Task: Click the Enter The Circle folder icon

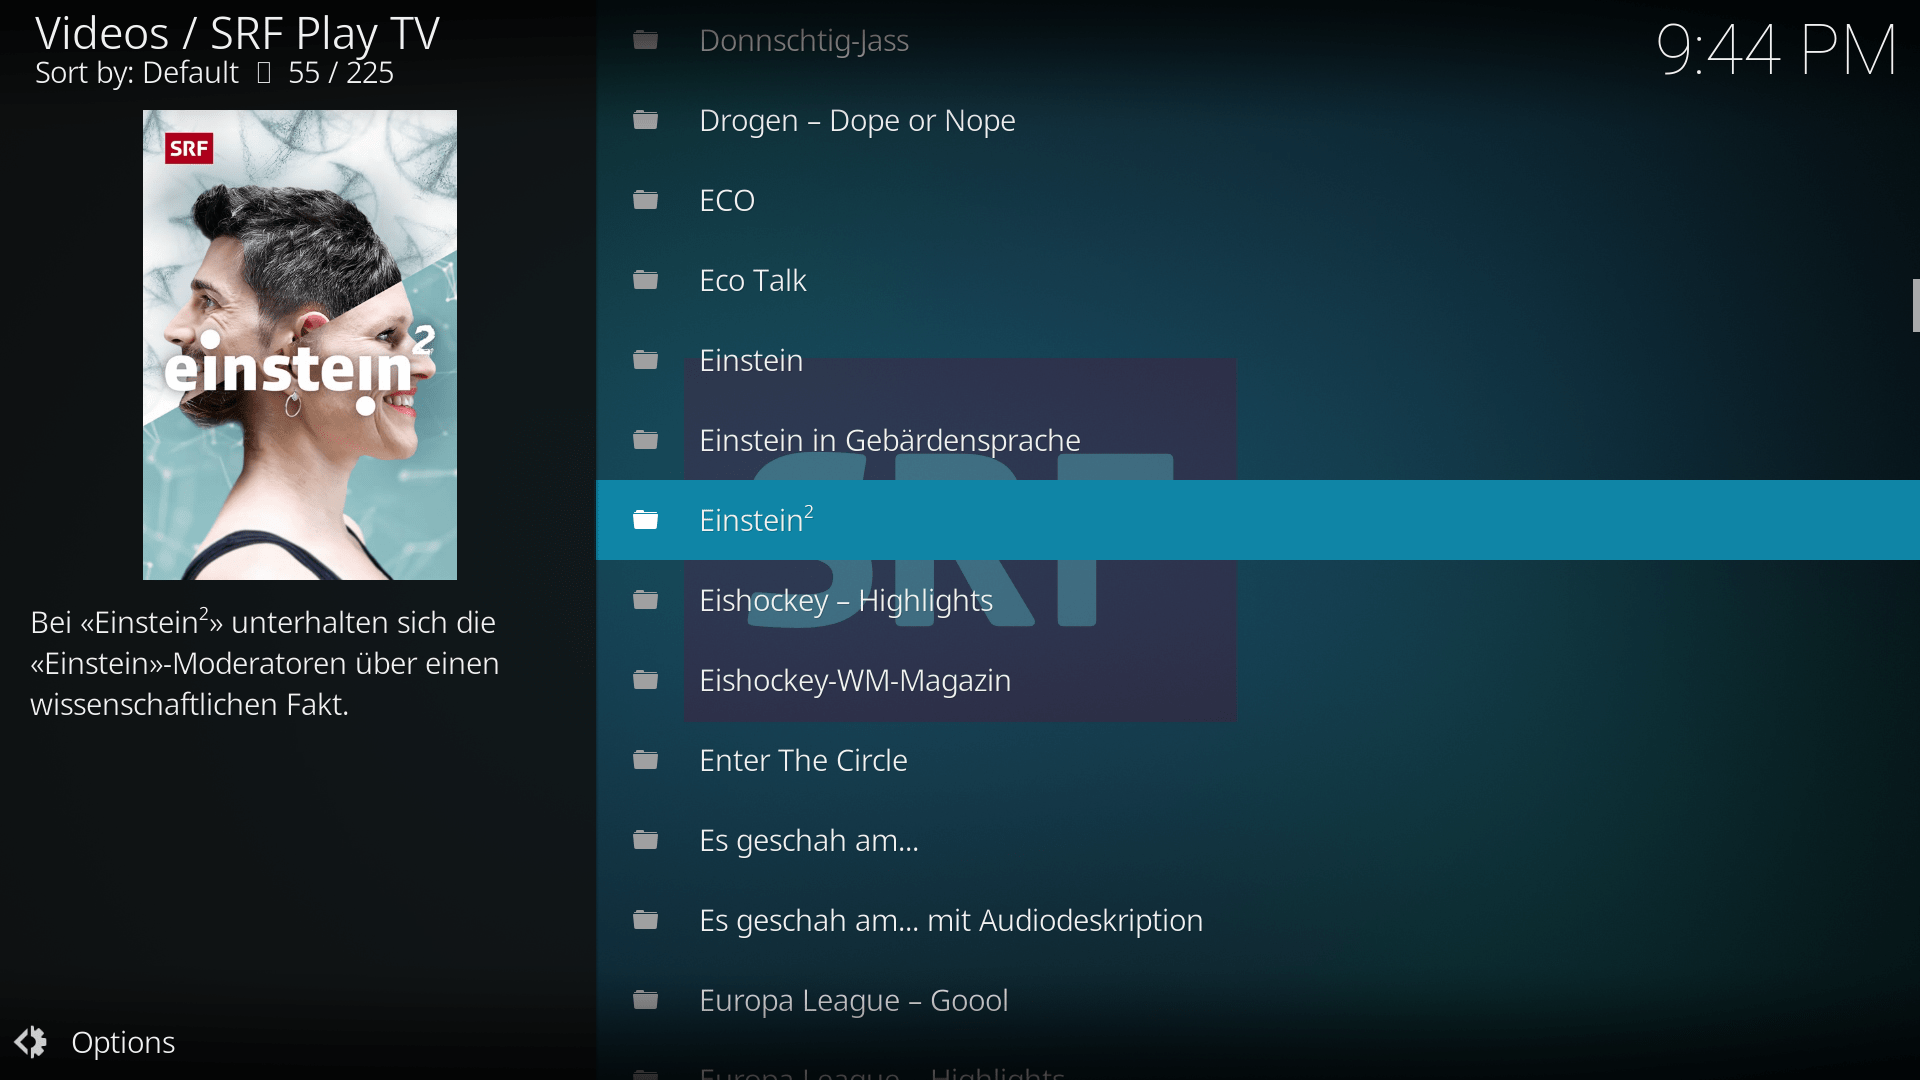Action: 646,760
